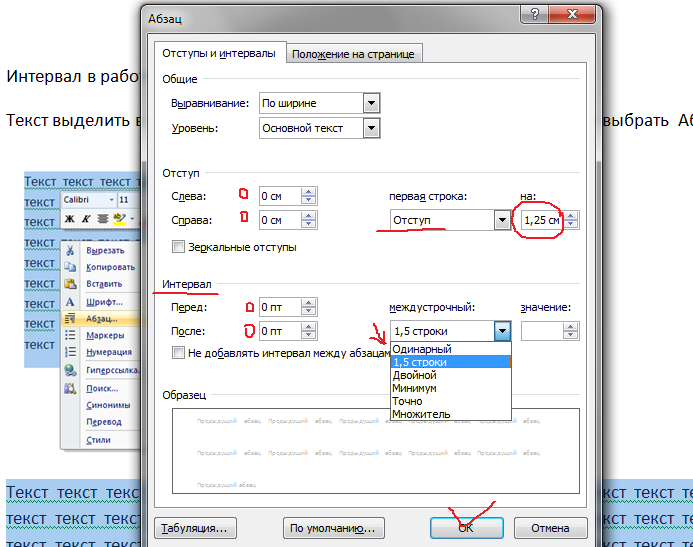693x547 pixels.
Task: Click the search binoculars icon beside Поиск
Action: click(x=70, y=388)
